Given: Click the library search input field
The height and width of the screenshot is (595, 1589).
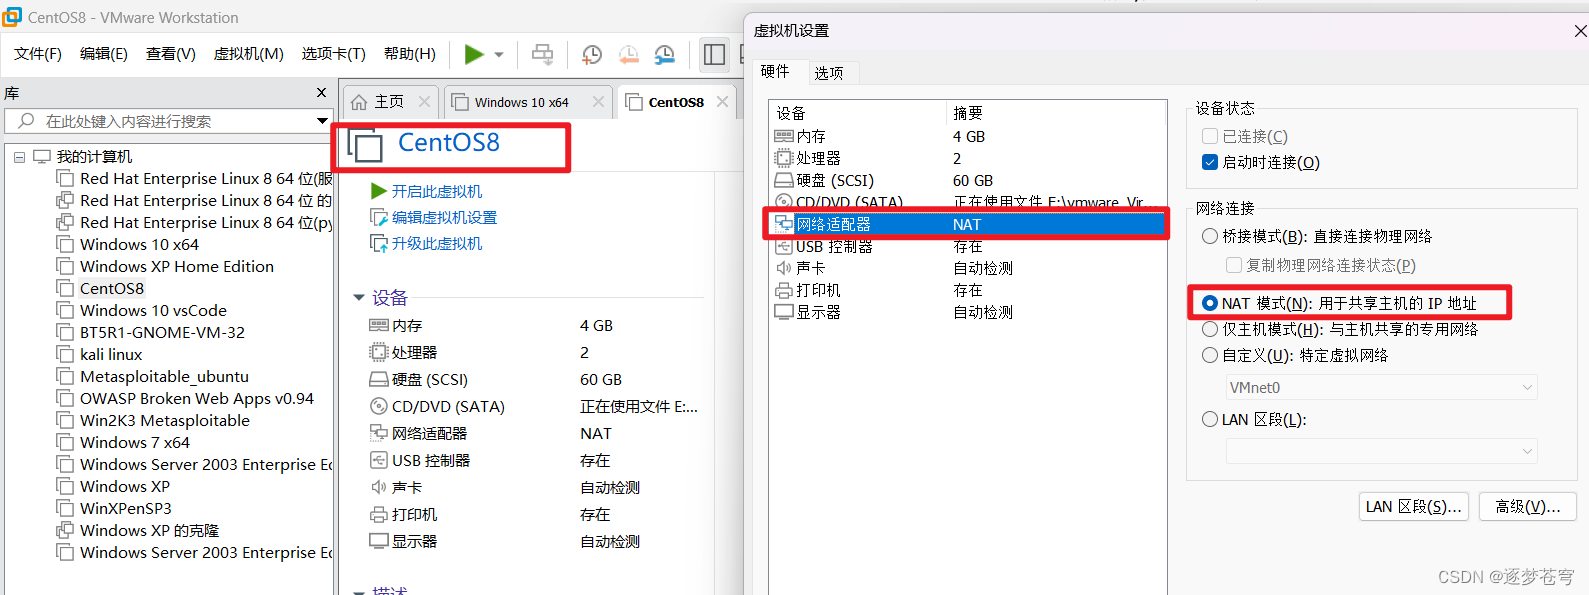Looking at the screenshot, I should [x=169, y=121].
